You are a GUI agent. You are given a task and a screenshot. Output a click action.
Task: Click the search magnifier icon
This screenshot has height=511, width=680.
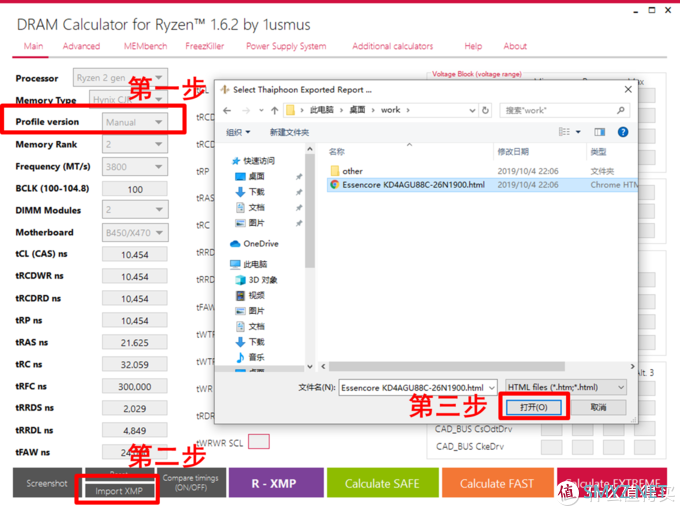[621, 110]
